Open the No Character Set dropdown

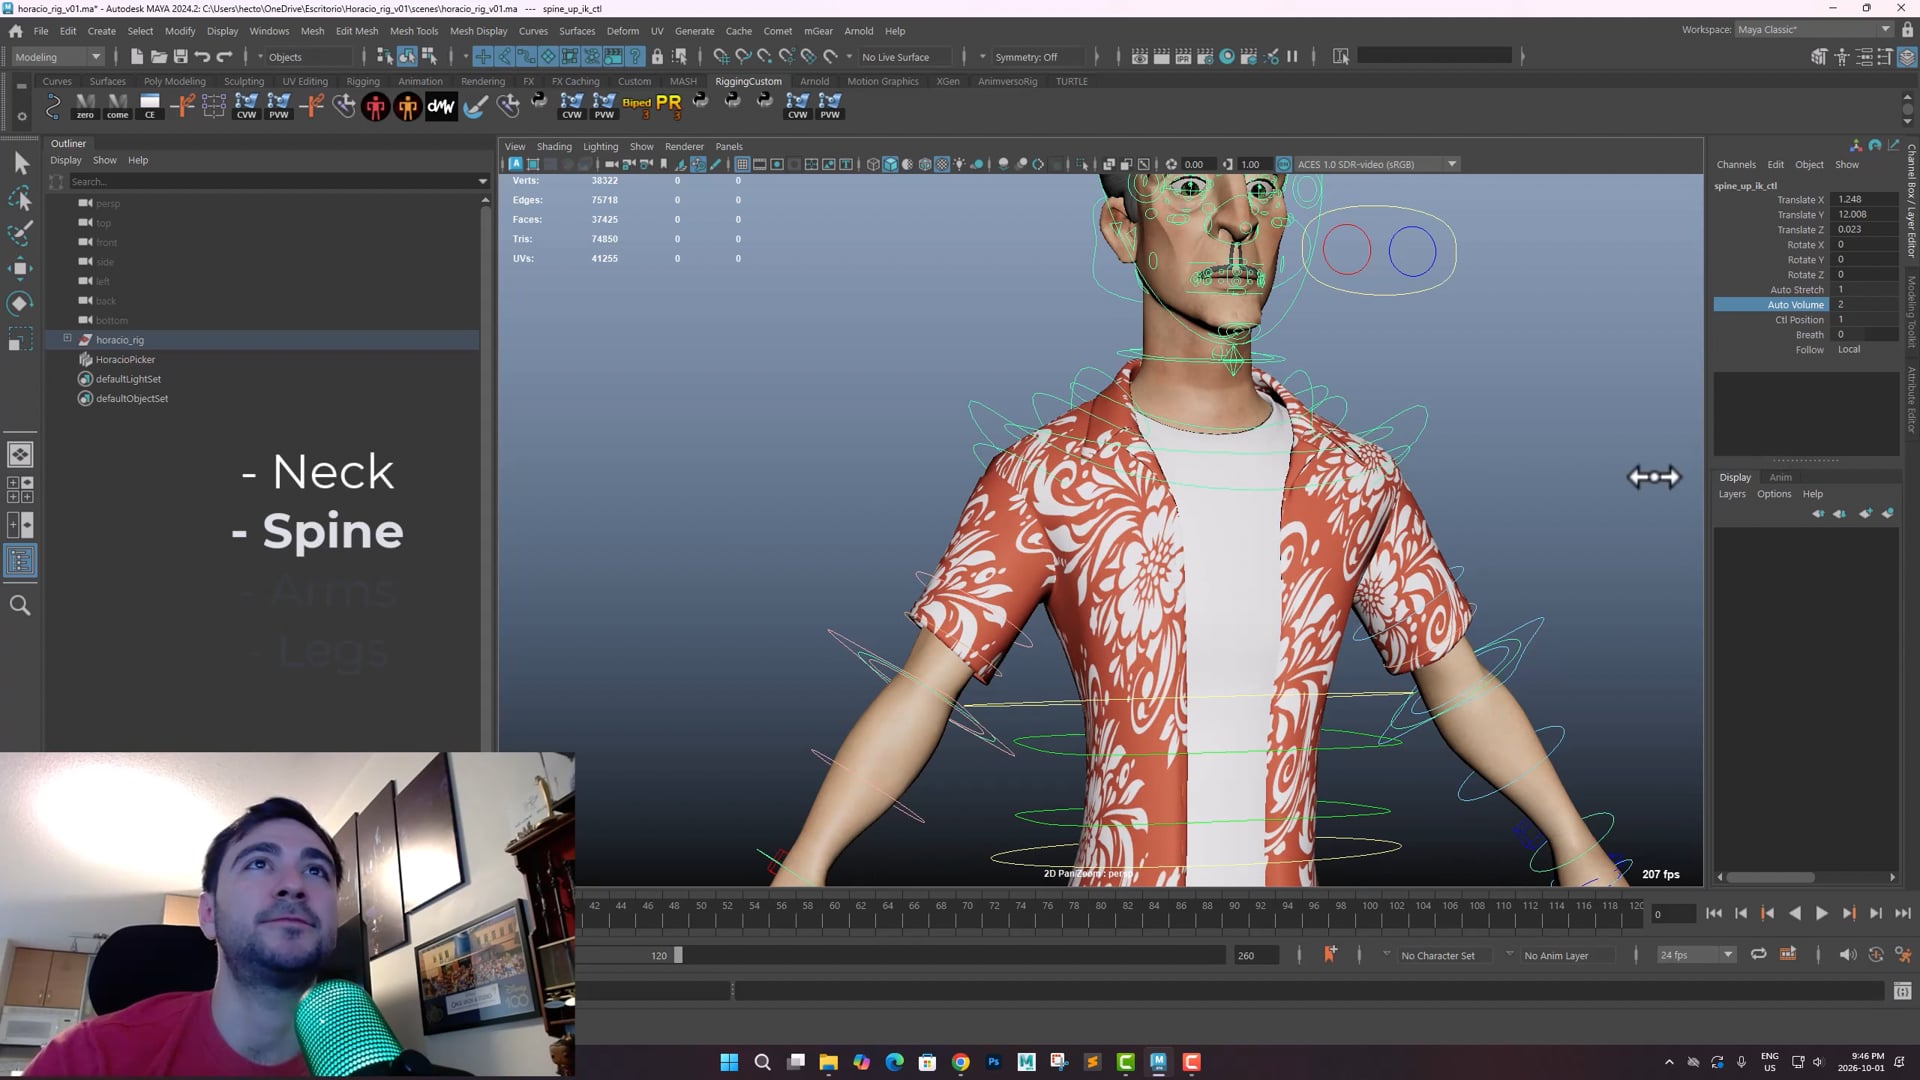(1437, 955)
